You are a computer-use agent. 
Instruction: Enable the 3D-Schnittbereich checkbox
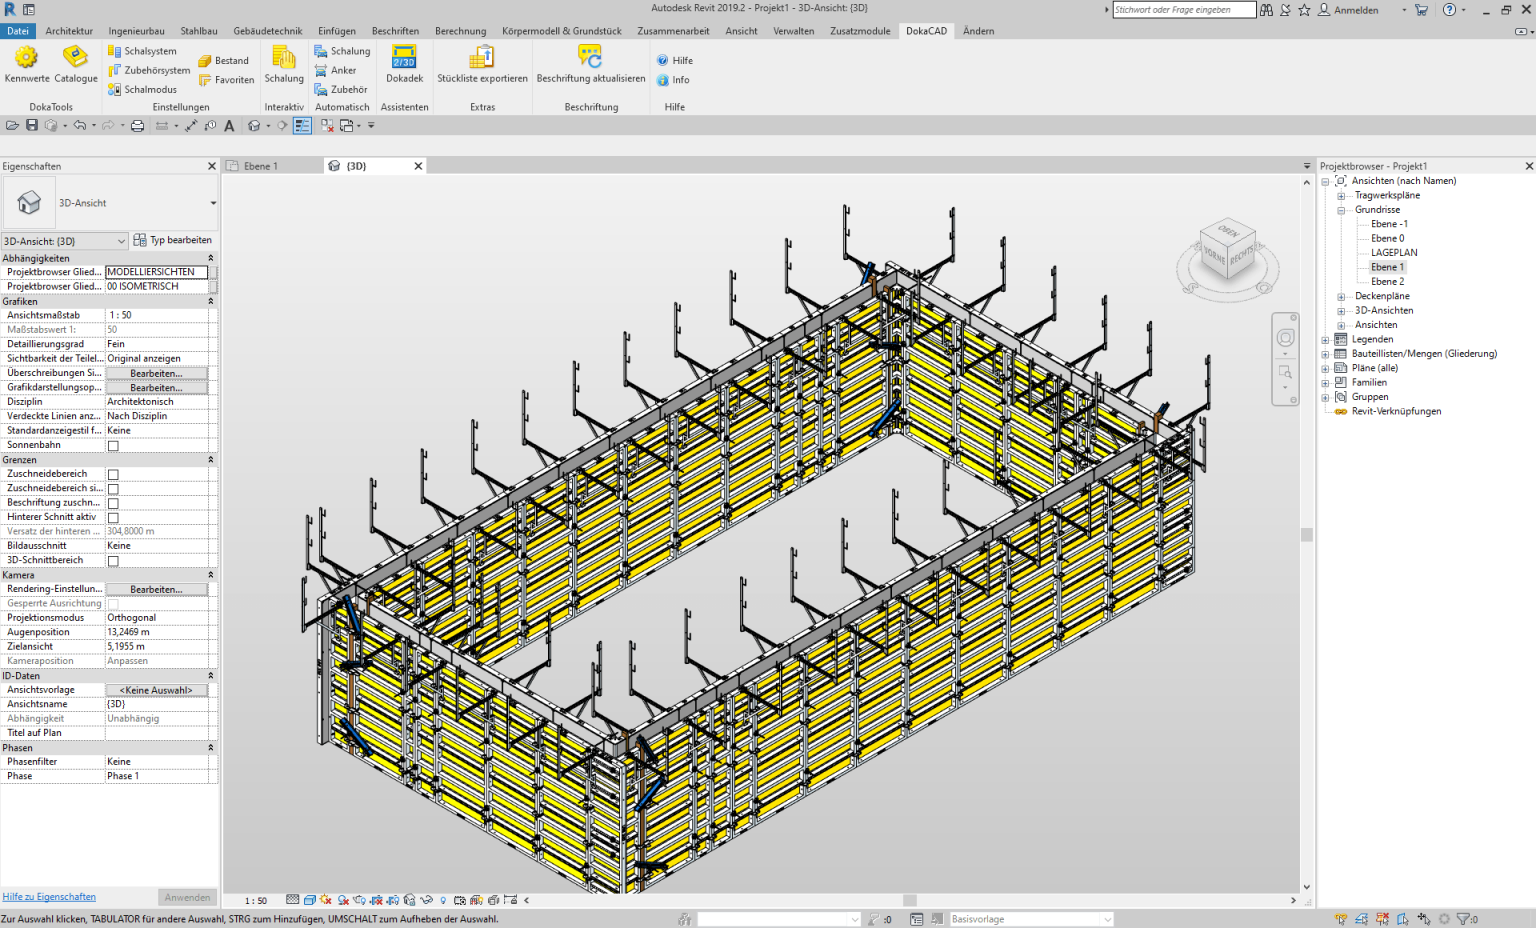point(113,561)
